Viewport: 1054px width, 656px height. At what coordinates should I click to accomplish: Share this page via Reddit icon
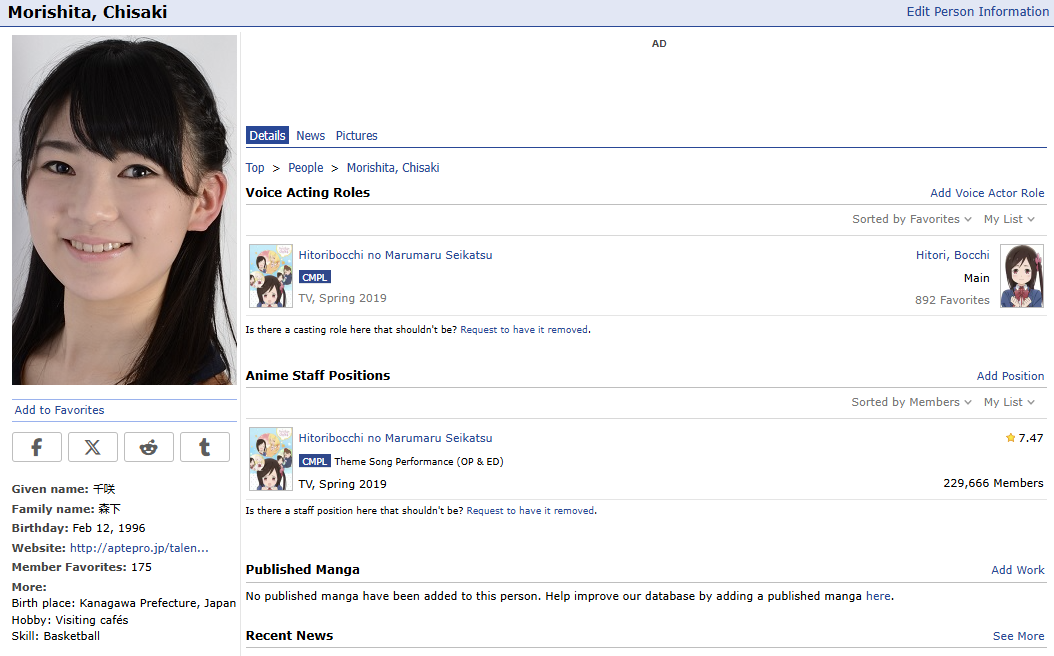[149, 447]
